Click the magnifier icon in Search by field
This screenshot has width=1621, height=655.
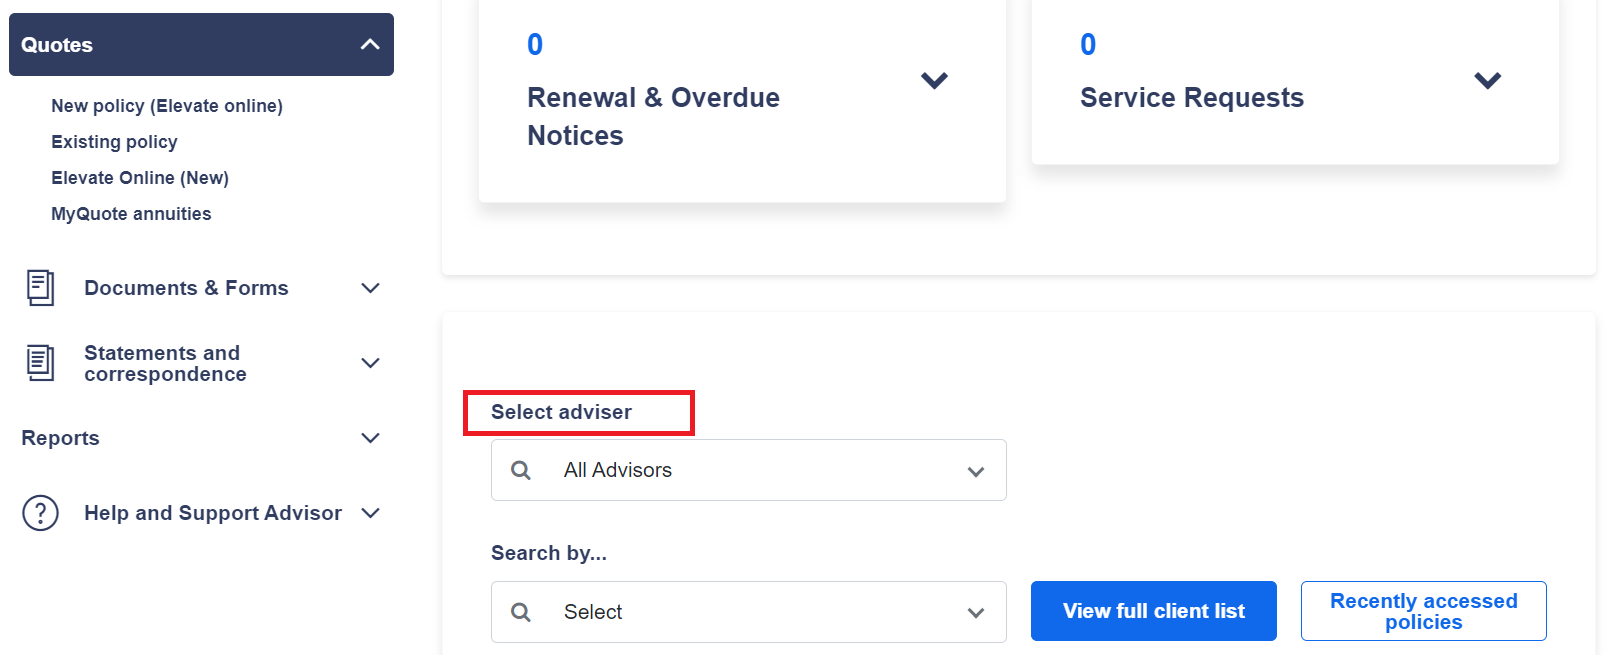521,612
